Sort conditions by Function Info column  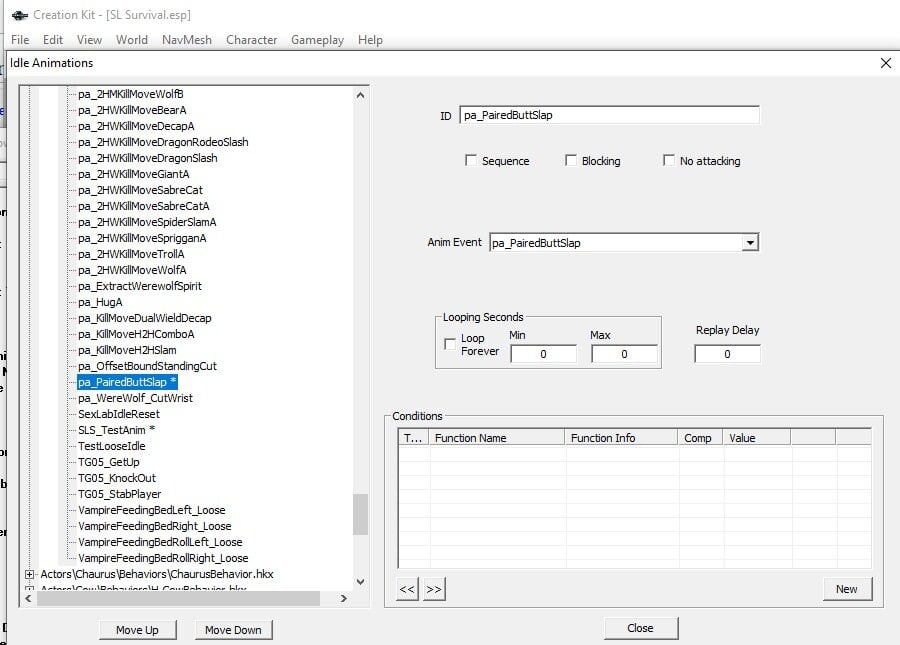621,438
